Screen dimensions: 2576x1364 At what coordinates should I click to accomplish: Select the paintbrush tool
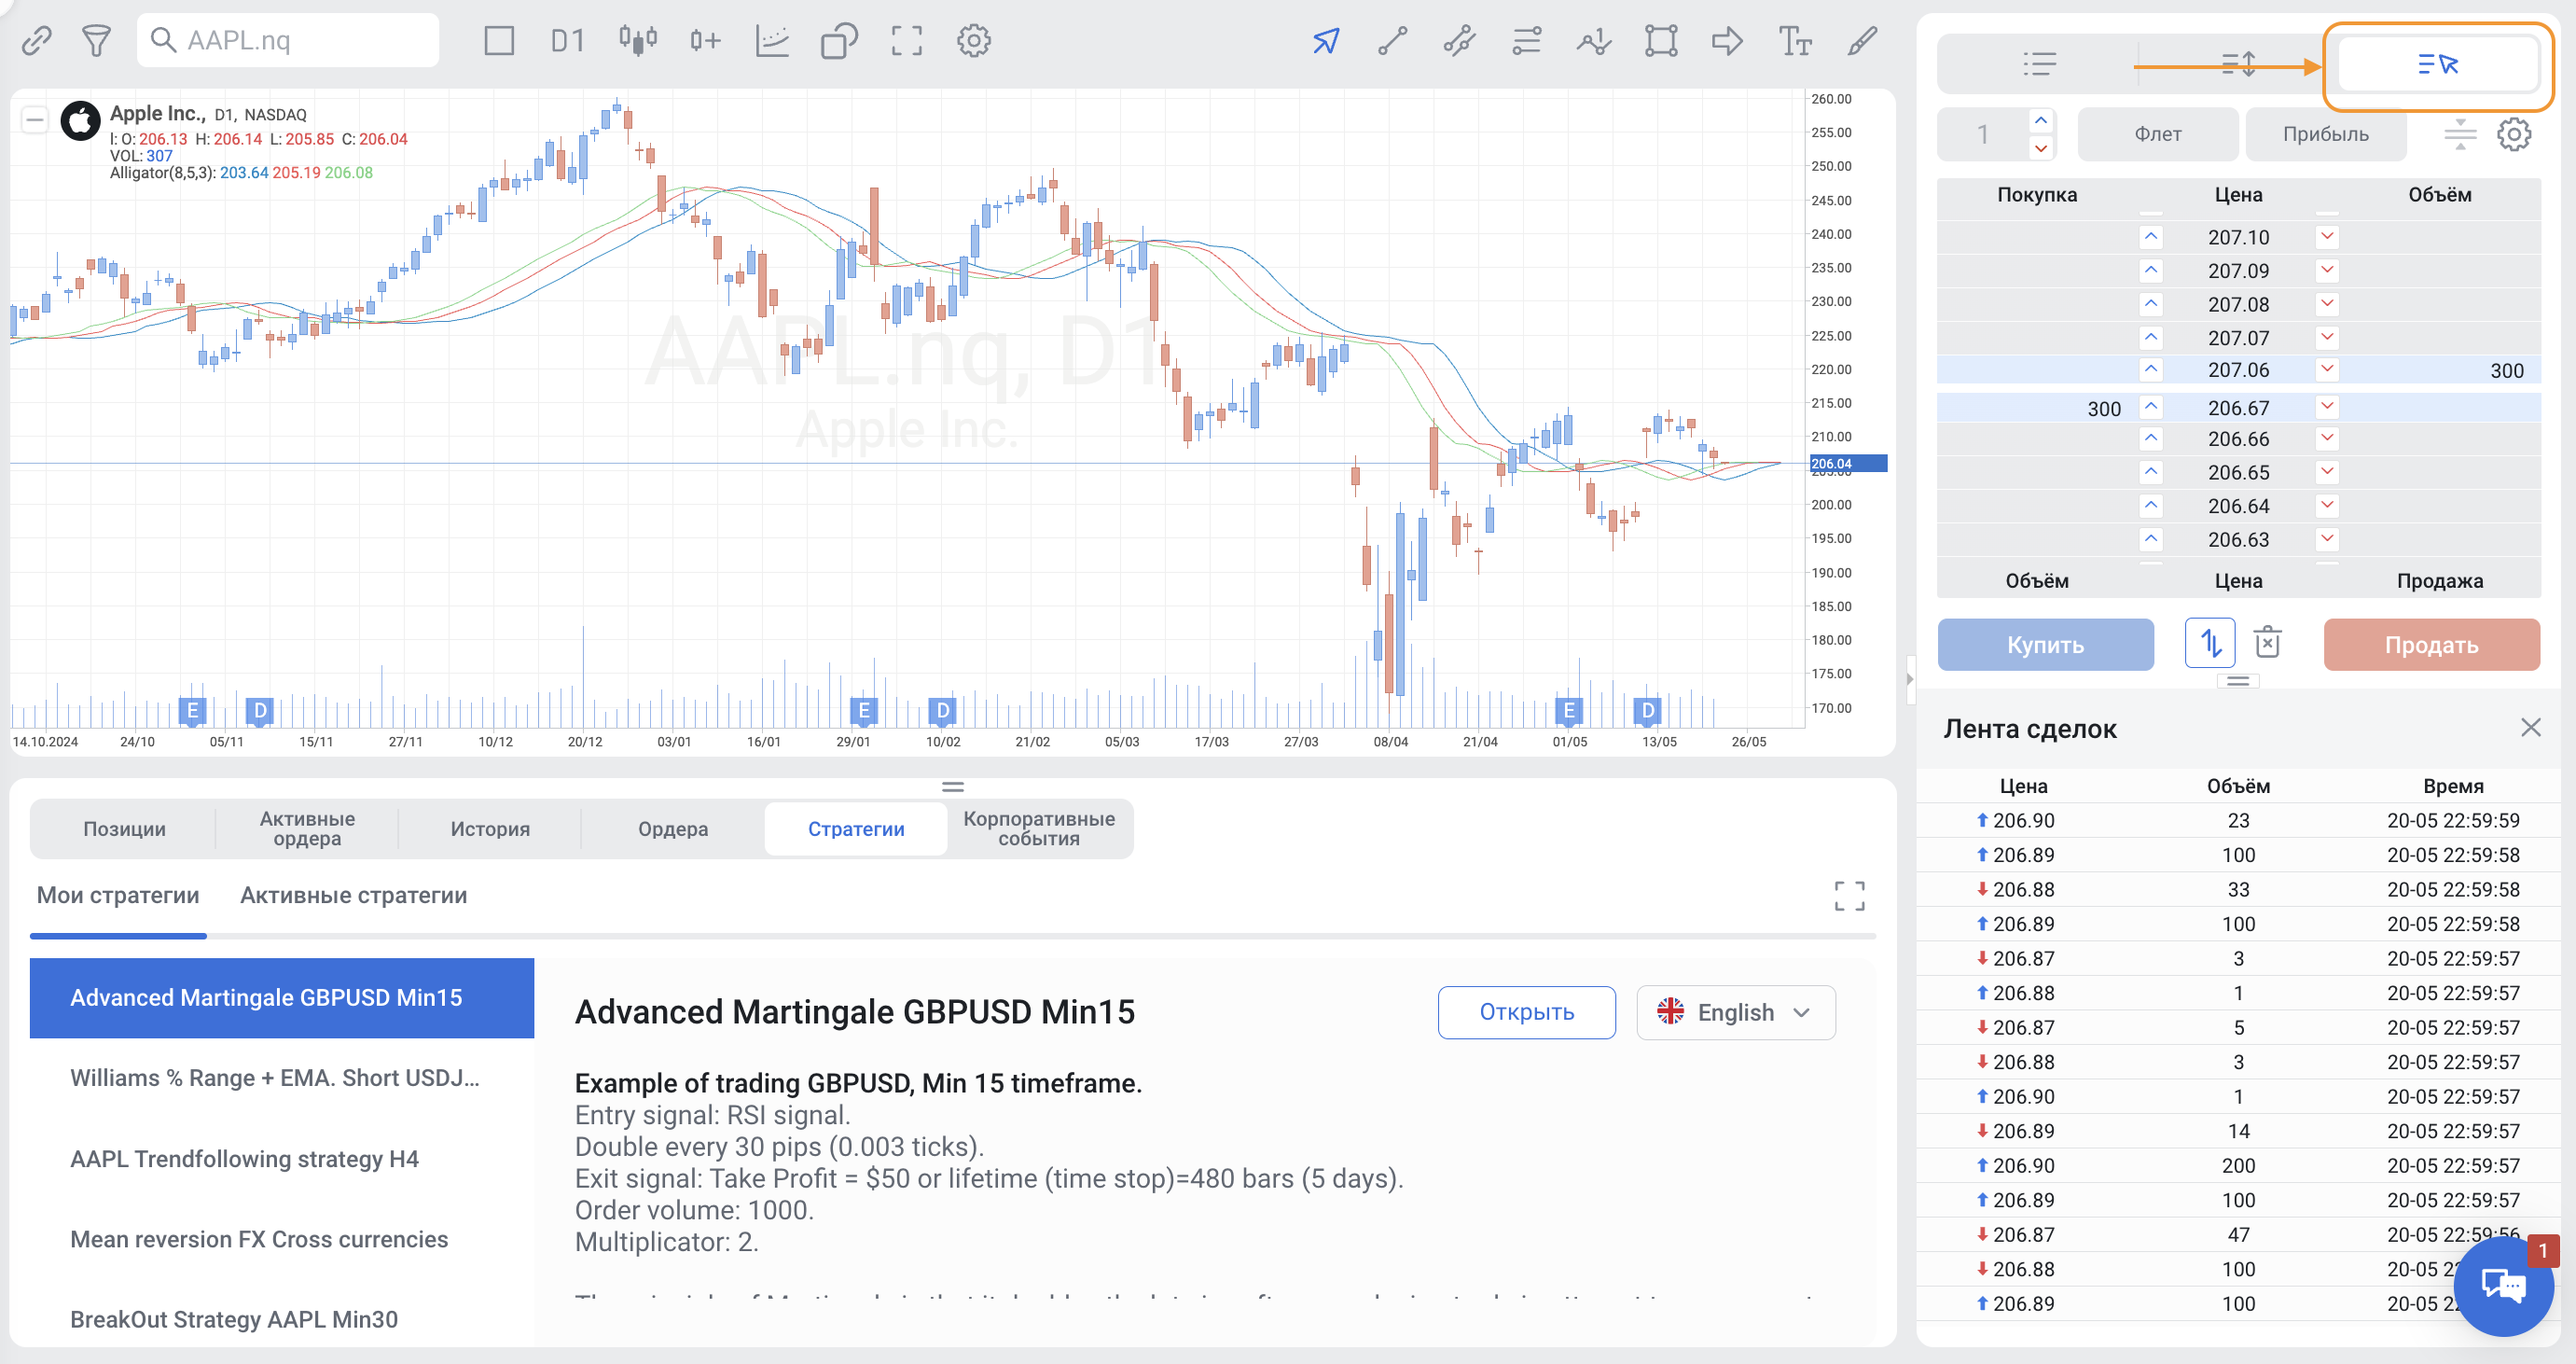(x=1862, y=41)
